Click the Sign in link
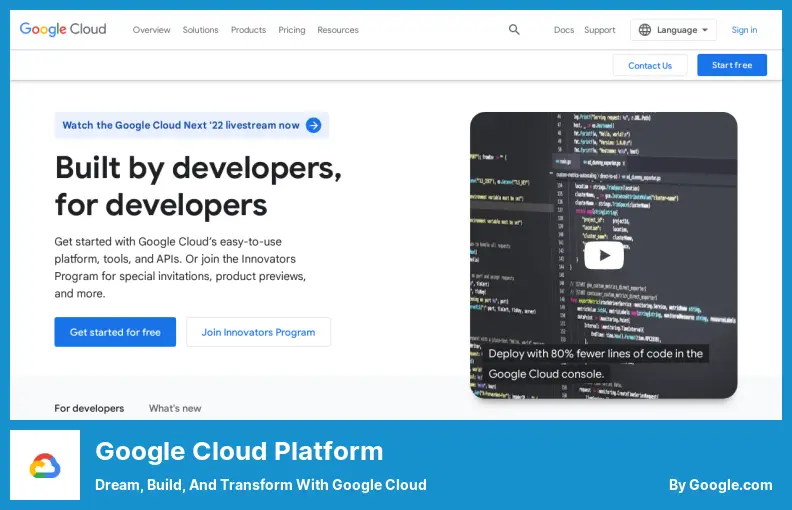The height and width of the screenshot is (510, 792). coord(744,30)
